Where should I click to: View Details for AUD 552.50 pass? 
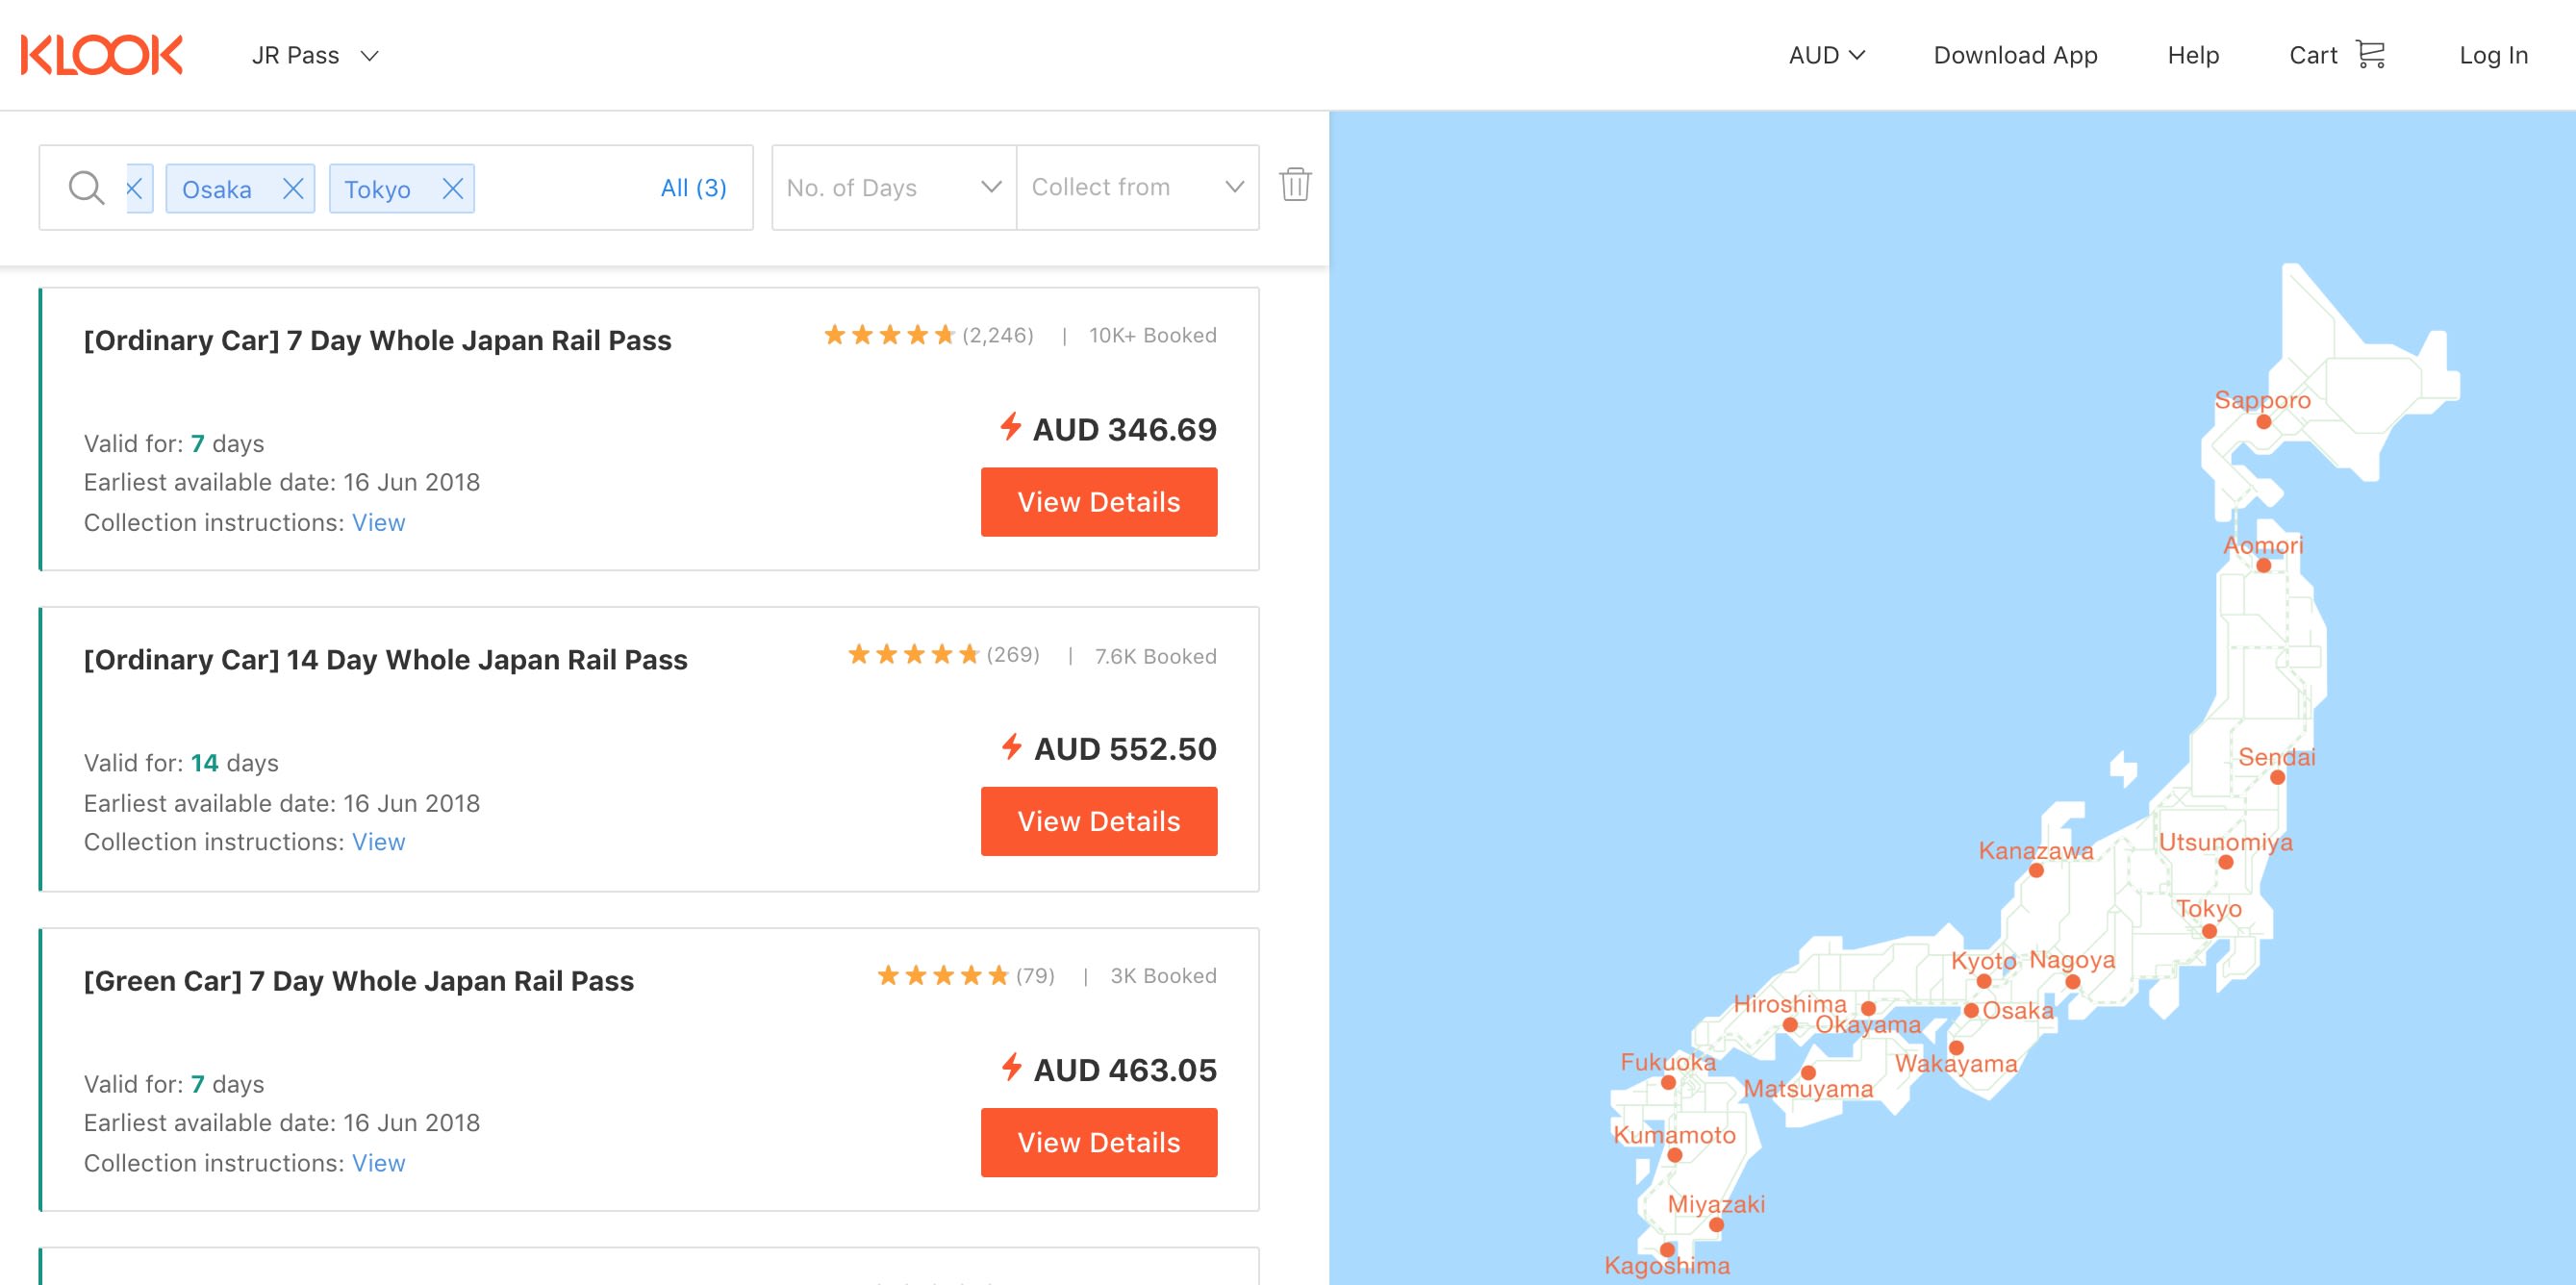1098,821
